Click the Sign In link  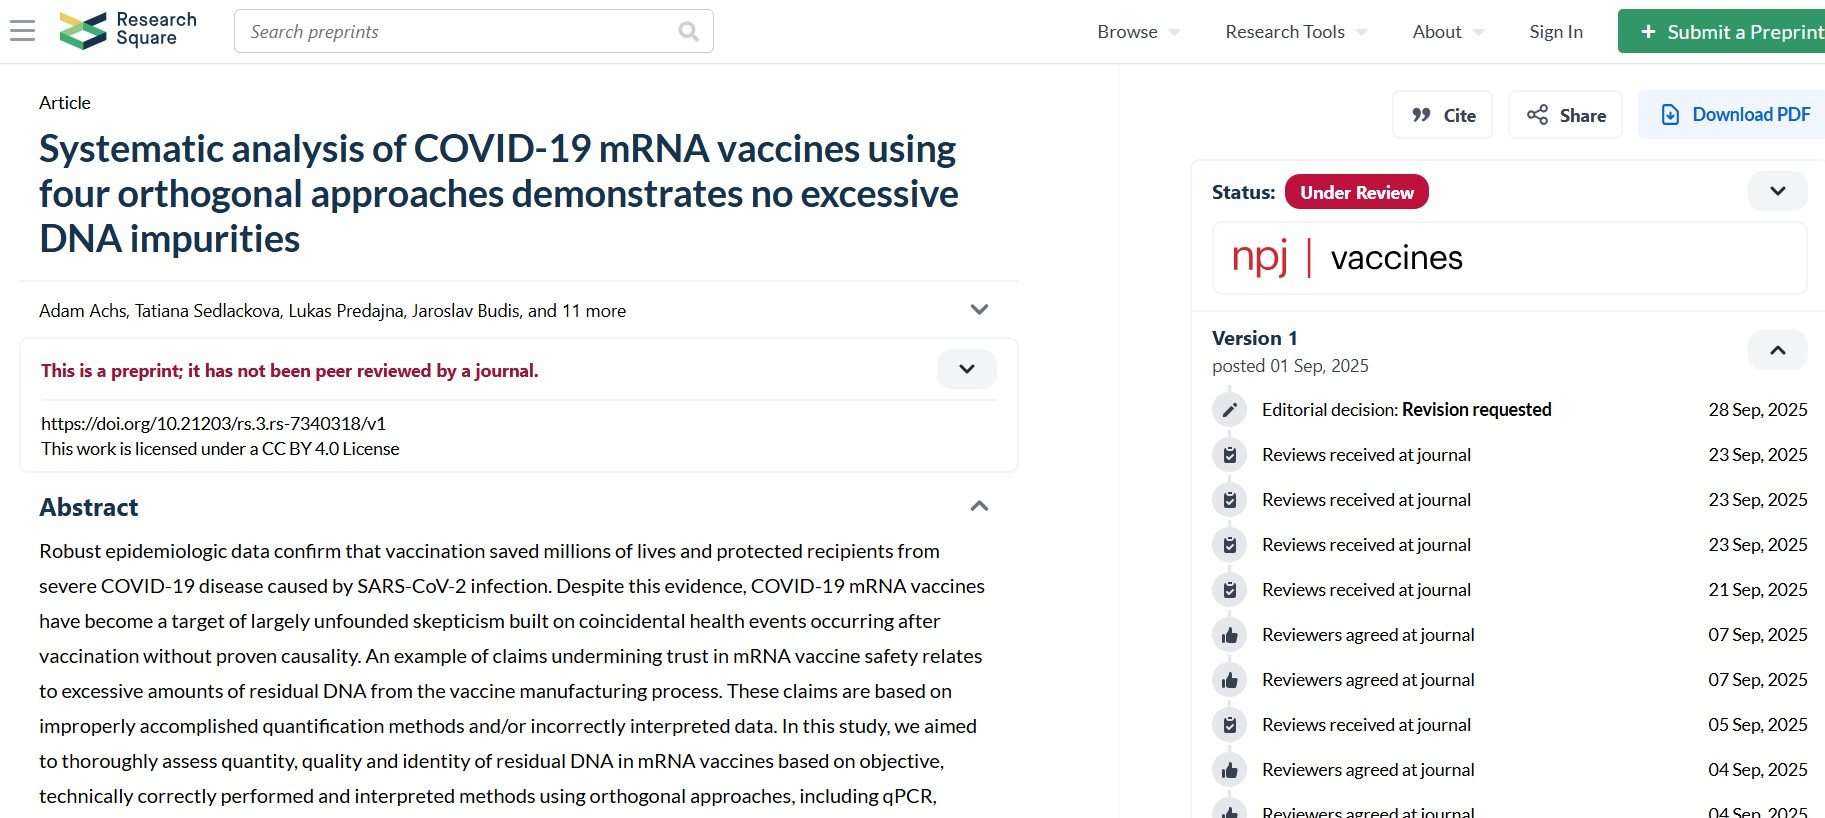point(1555,32)
